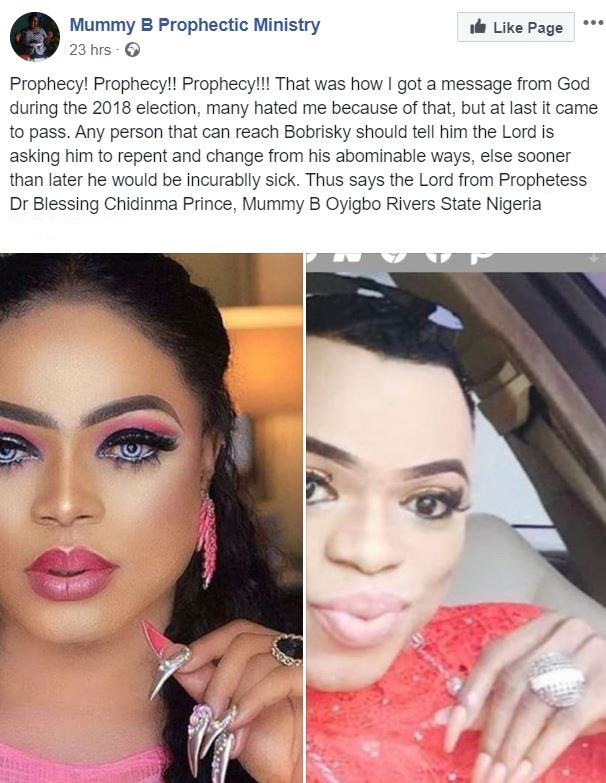
Task: Open the three-dots post options menu
Action: pyautogui.click(x=593, y=22)
